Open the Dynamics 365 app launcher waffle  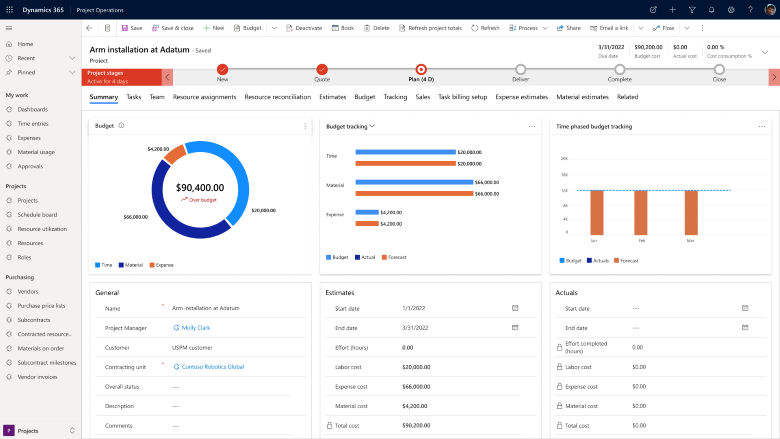pyautogui.click(x=9, y=9)
